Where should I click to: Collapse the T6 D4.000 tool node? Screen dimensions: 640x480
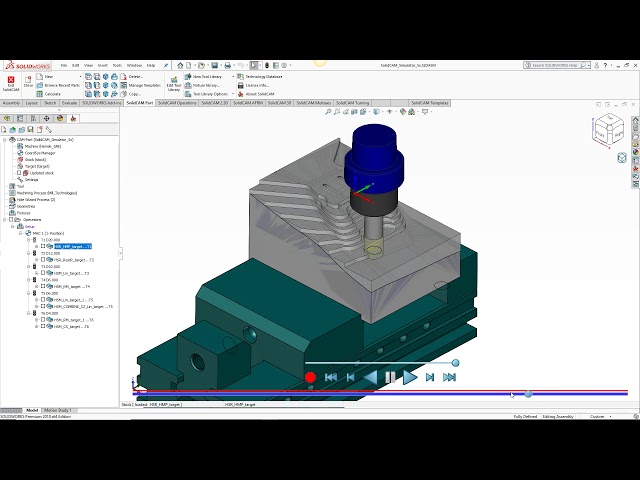point(29,313)
